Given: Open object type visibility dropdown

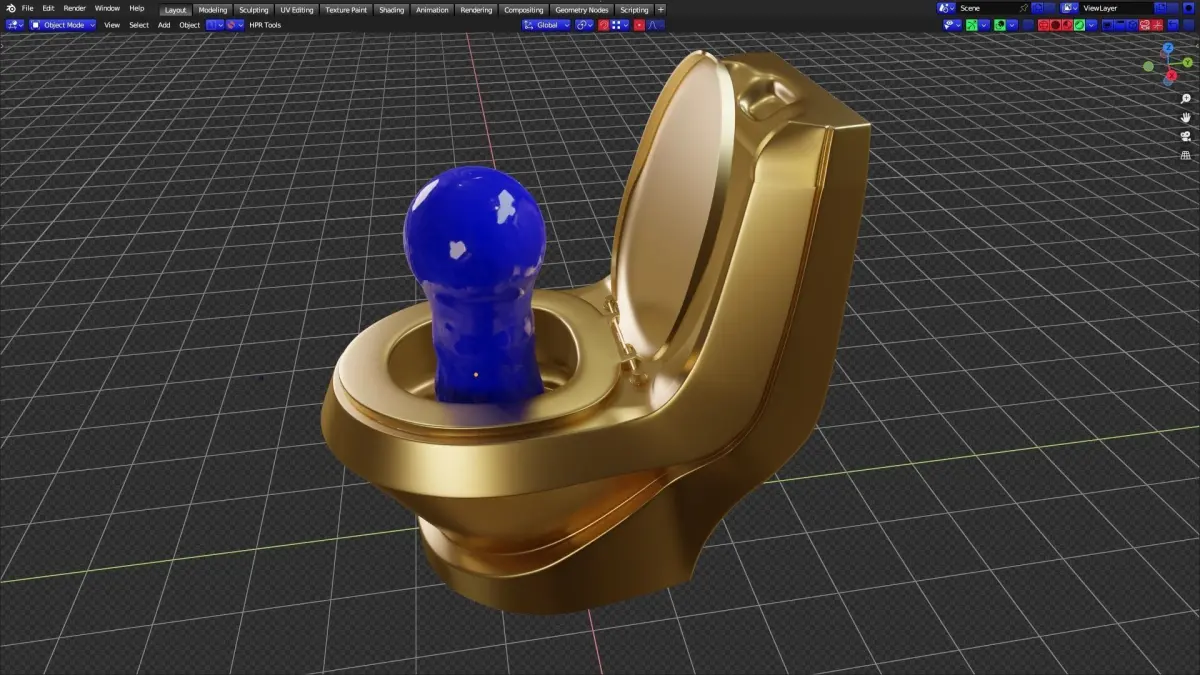Looking at the screenshot, I should click(952, 25).
